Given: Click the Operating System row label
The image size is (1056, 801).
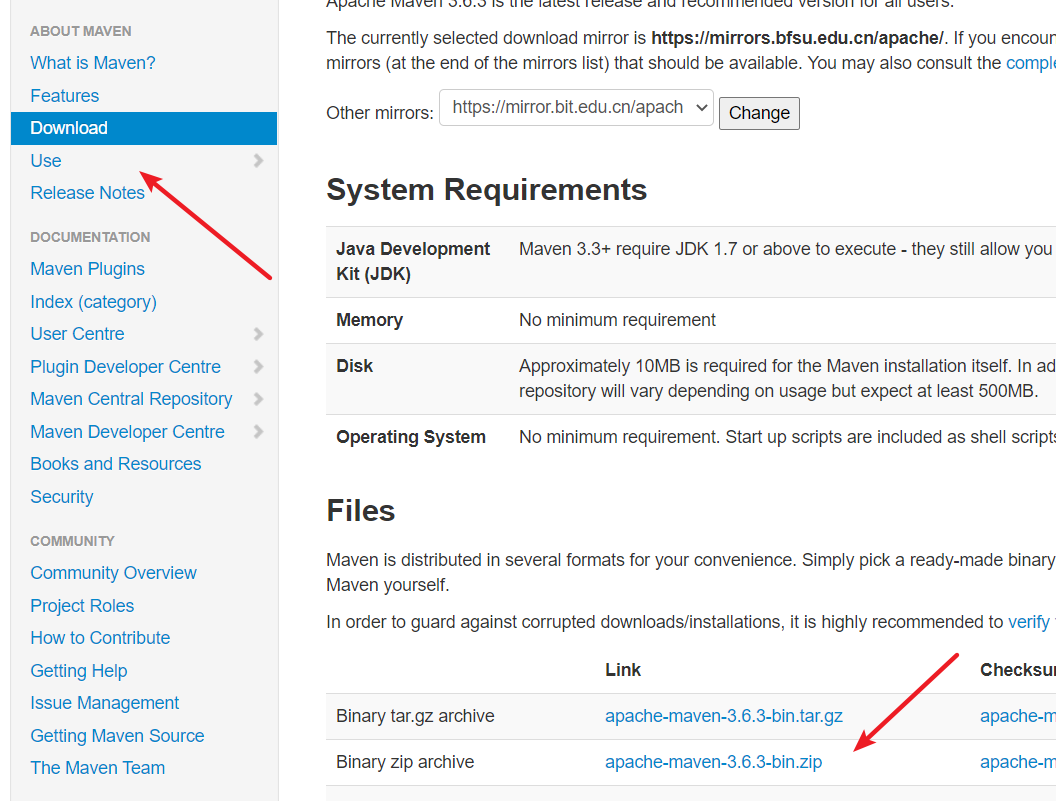Looking at the screenshot, I should tap(411, 437).
